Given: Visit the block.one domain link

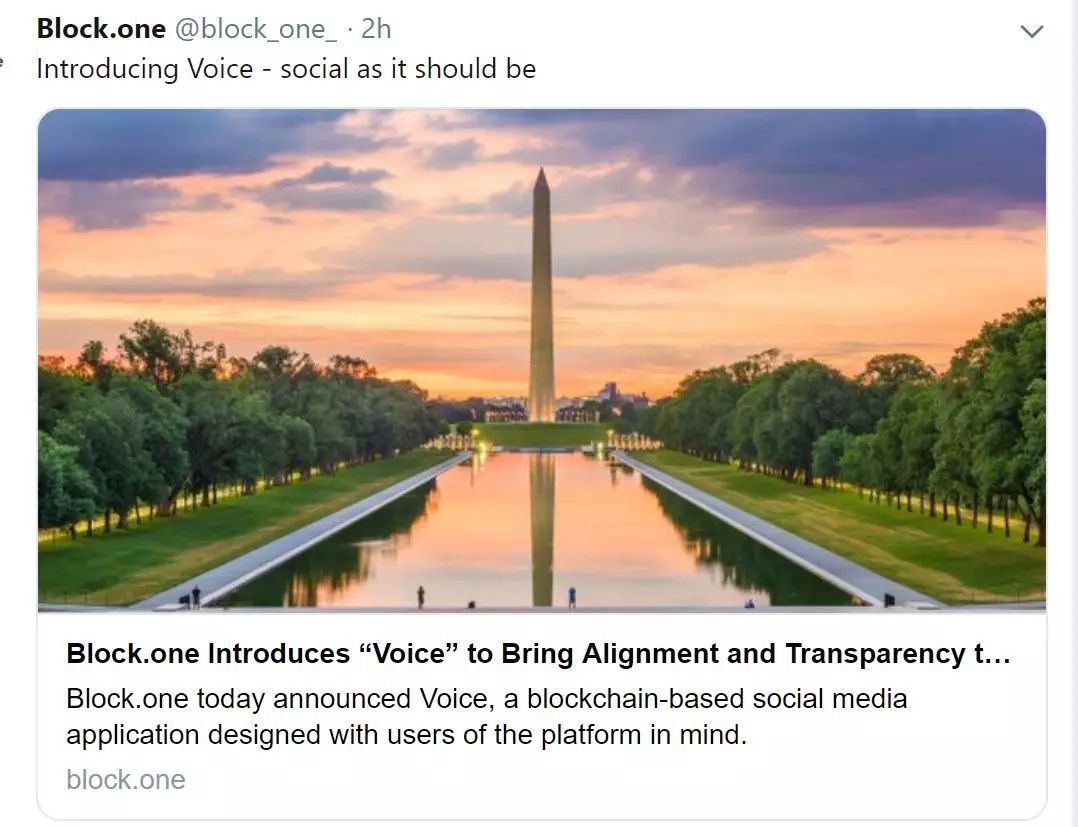Looking at the screenshot, I should pyautogui.click(x=126, y=780).
